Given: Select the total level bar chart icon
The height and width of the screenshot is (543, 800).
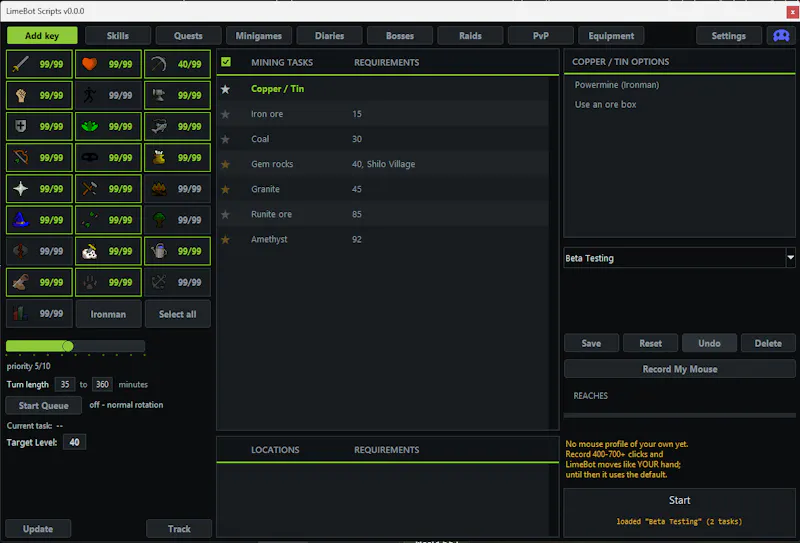Looking at the screenshot, I should pos(20,313).
